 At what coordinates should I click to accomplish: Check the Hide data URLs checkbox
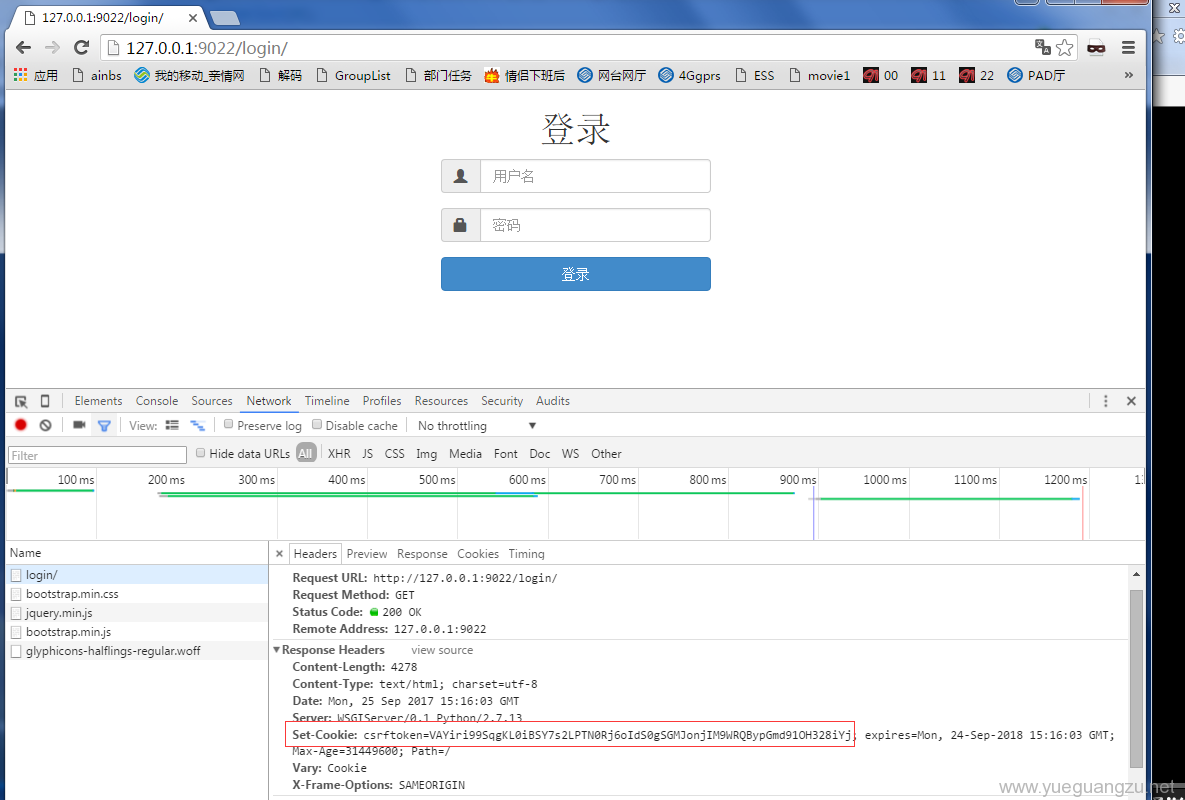[200, 453]
